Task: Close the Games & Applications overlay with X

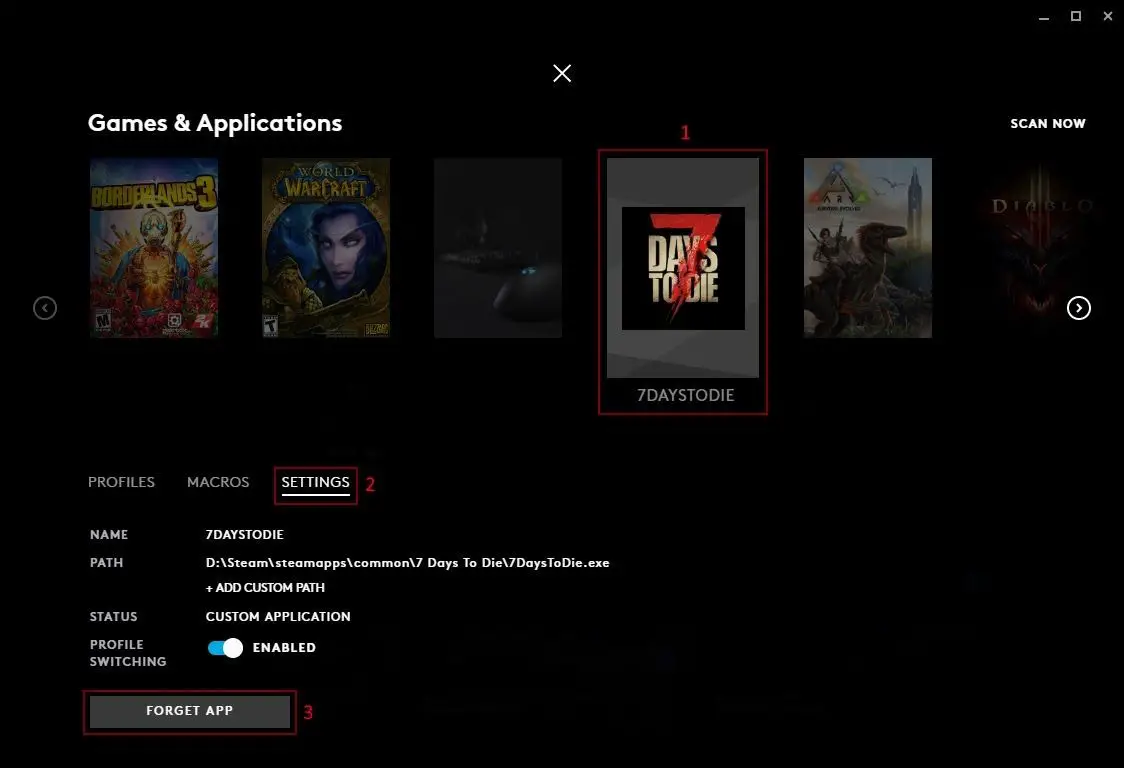Action: tap(562, 73)
